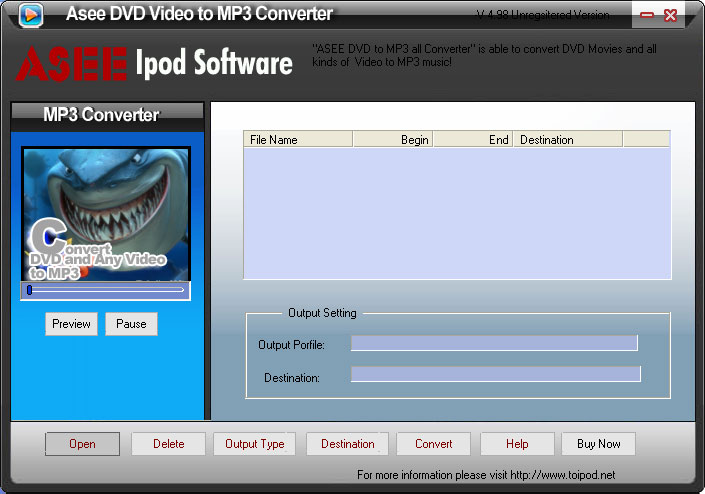Click the Output Porfile field

[x=494, y=343]
